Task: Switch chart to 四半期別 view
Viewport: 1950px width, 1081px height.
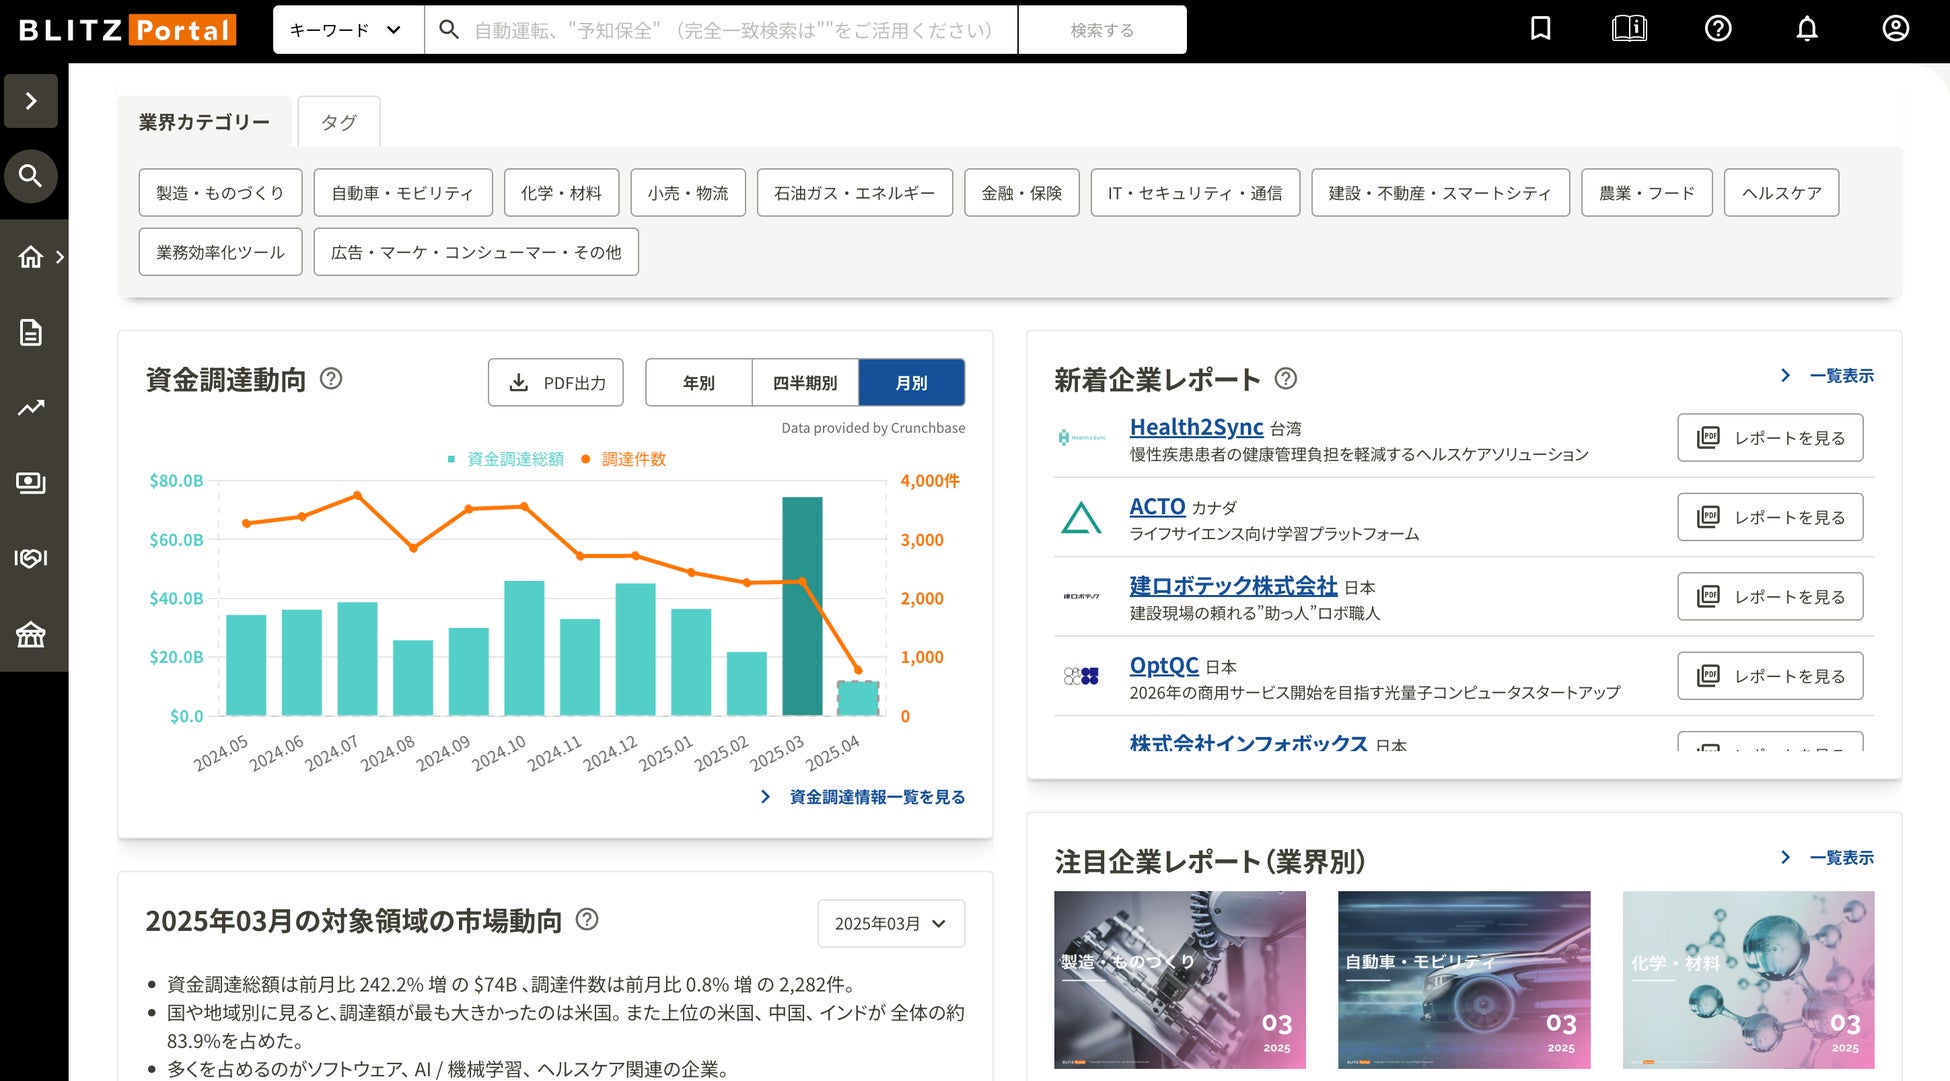Action: [805, 383]
